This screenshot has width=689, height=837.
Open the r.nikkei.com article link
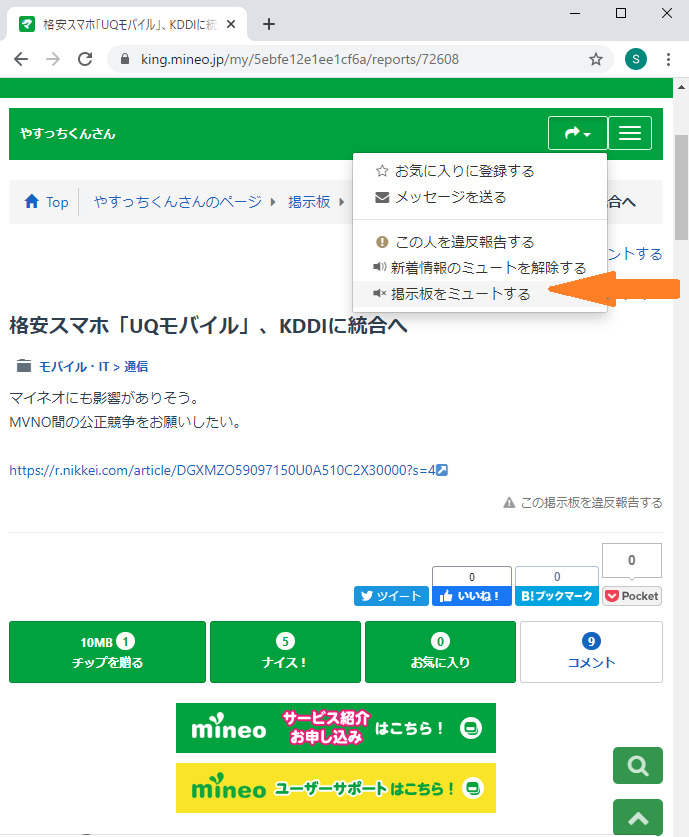click(228, 470)
